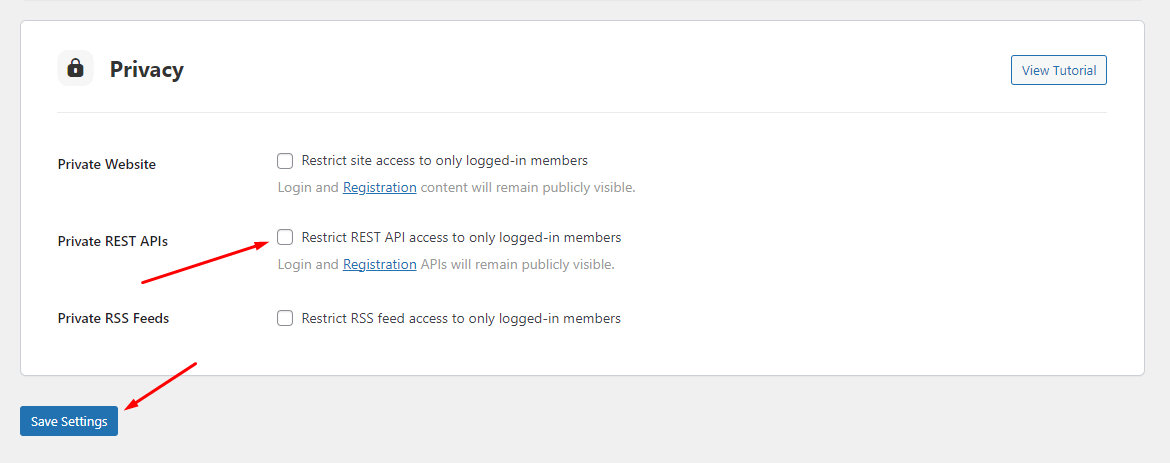Tick the Restrict REST API access checkbox
Screen dimensions: 1170x463
[x=285, y=238]
